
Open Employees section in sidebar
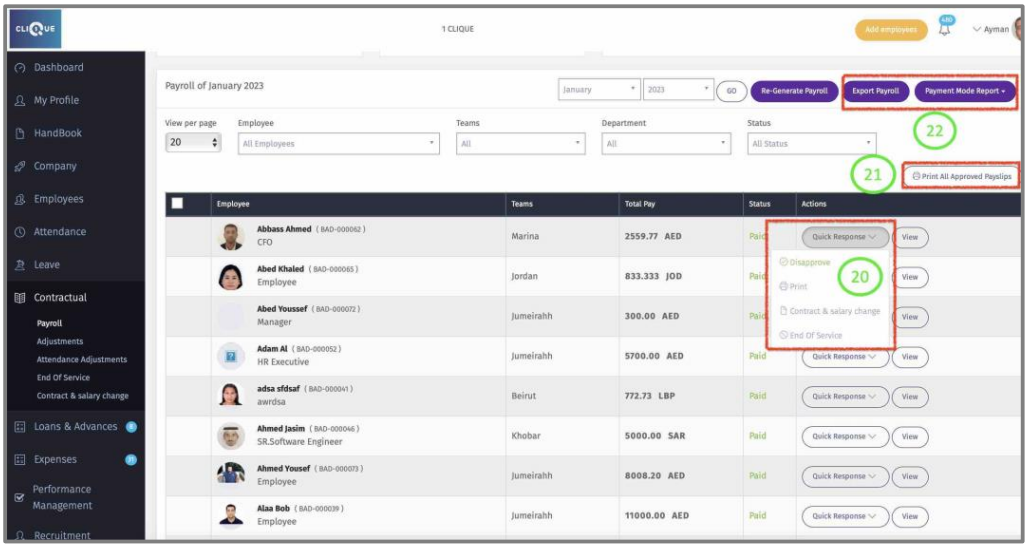pyautogui.click(x=58, y=199)
